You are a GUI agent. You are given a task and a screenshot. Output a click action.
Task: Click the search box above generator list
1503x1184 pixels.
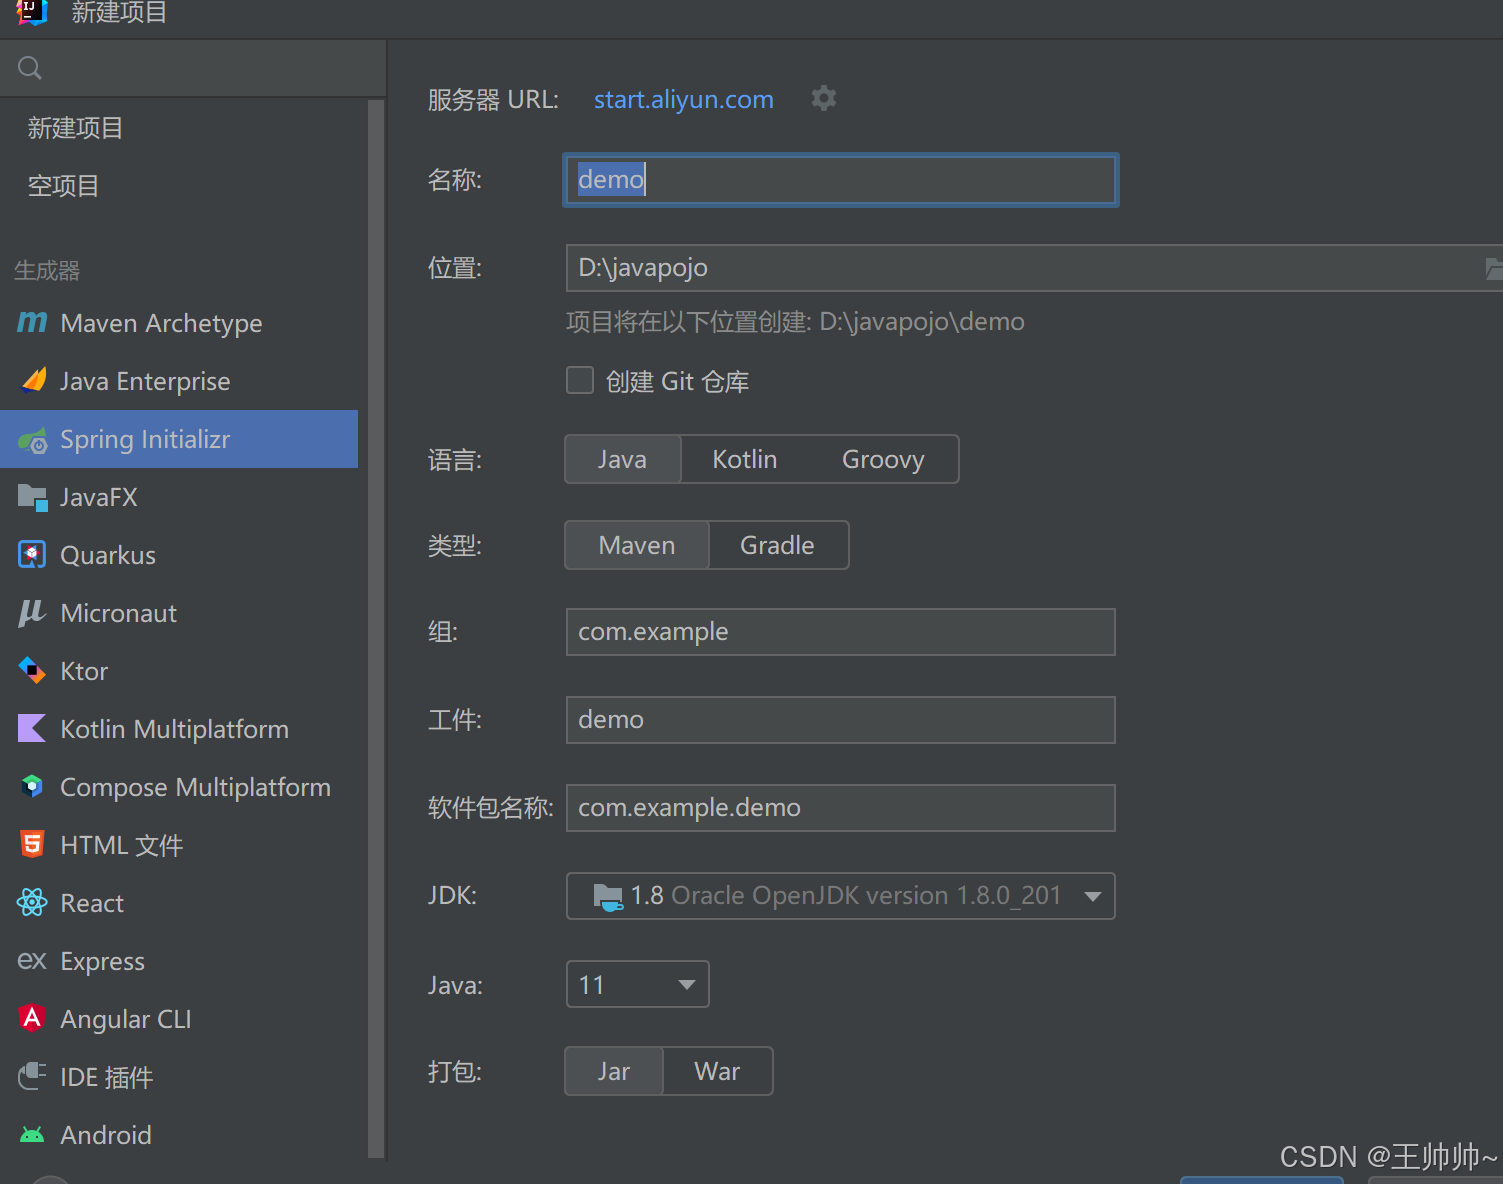click(193, 68)
